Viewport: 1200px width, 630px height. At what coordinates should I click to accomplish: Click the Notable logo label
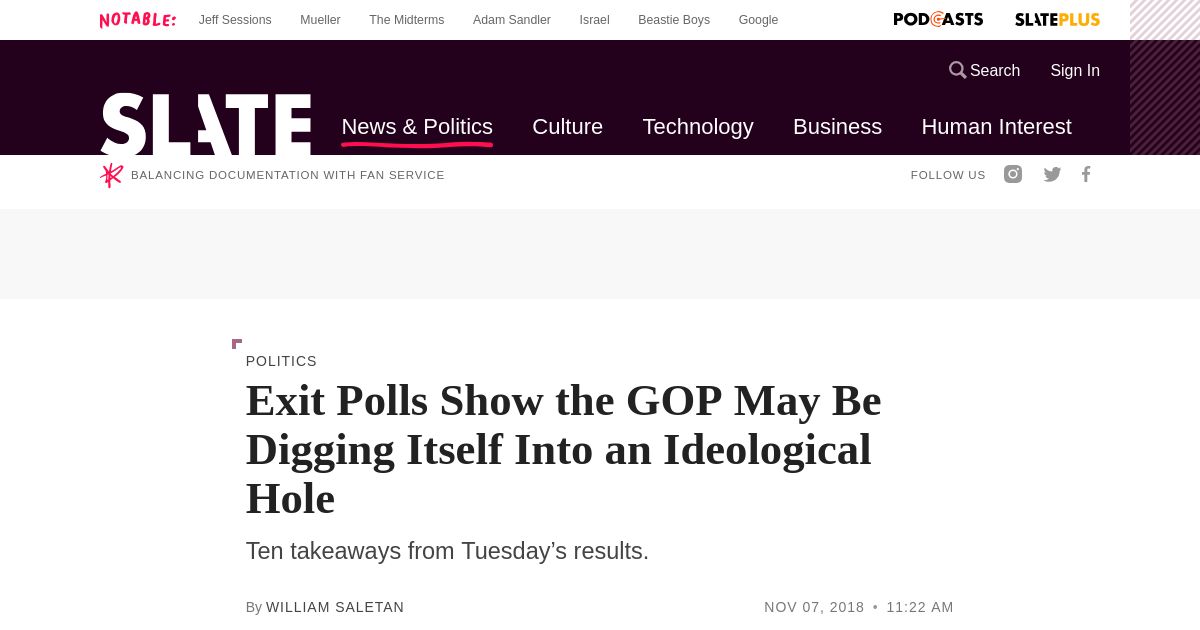138,20
